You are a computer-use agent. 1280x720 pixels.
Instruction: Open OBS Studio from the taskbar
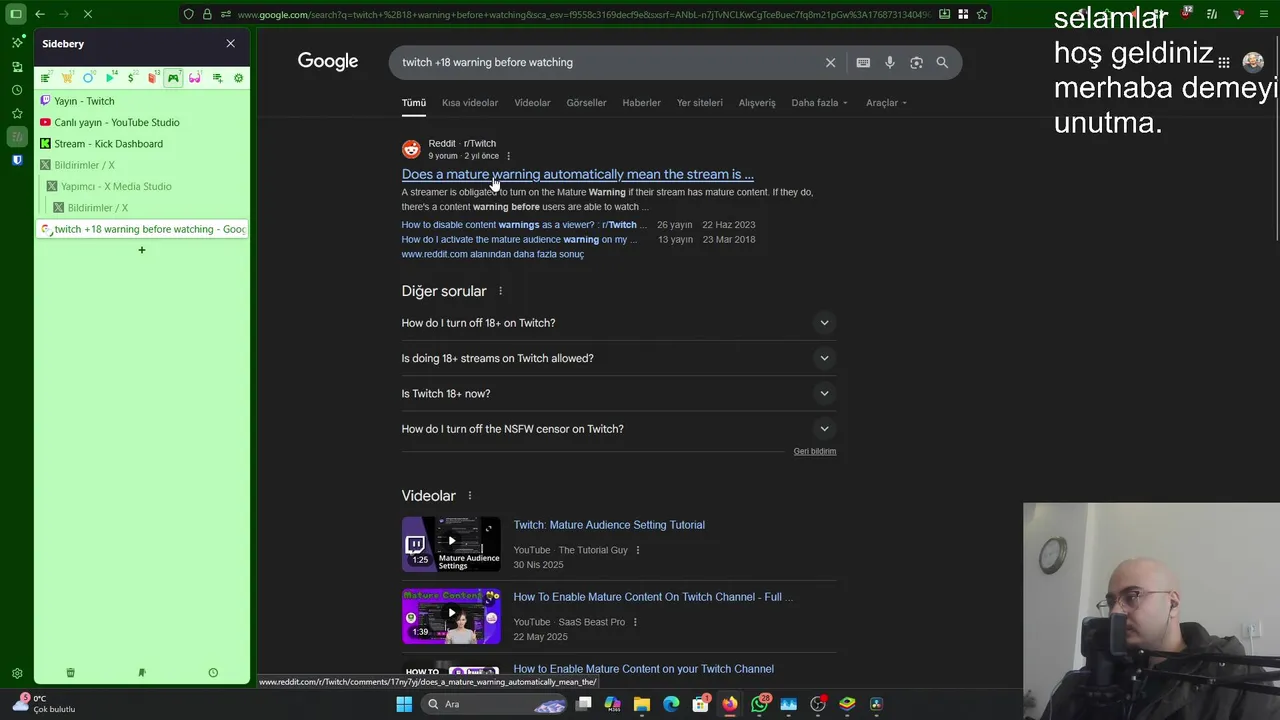coord(818,704)
